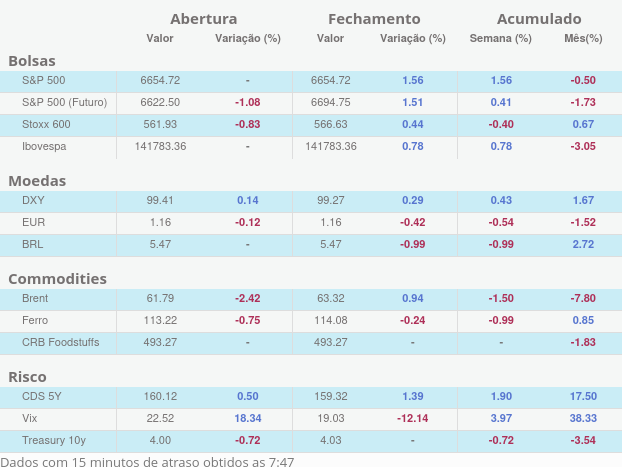The height and width of the screenshot is (467, 622).
Task: Click the CRB Foodstuffs row label
Action: coord(63,342)
